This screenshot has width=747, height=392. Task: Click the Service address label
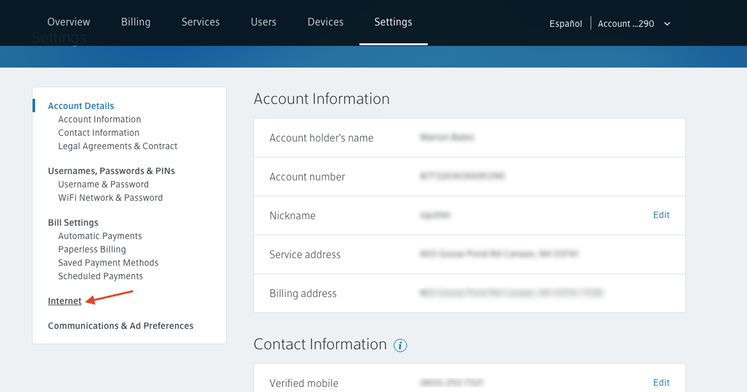pyautogui.click(x=305, y=254)
